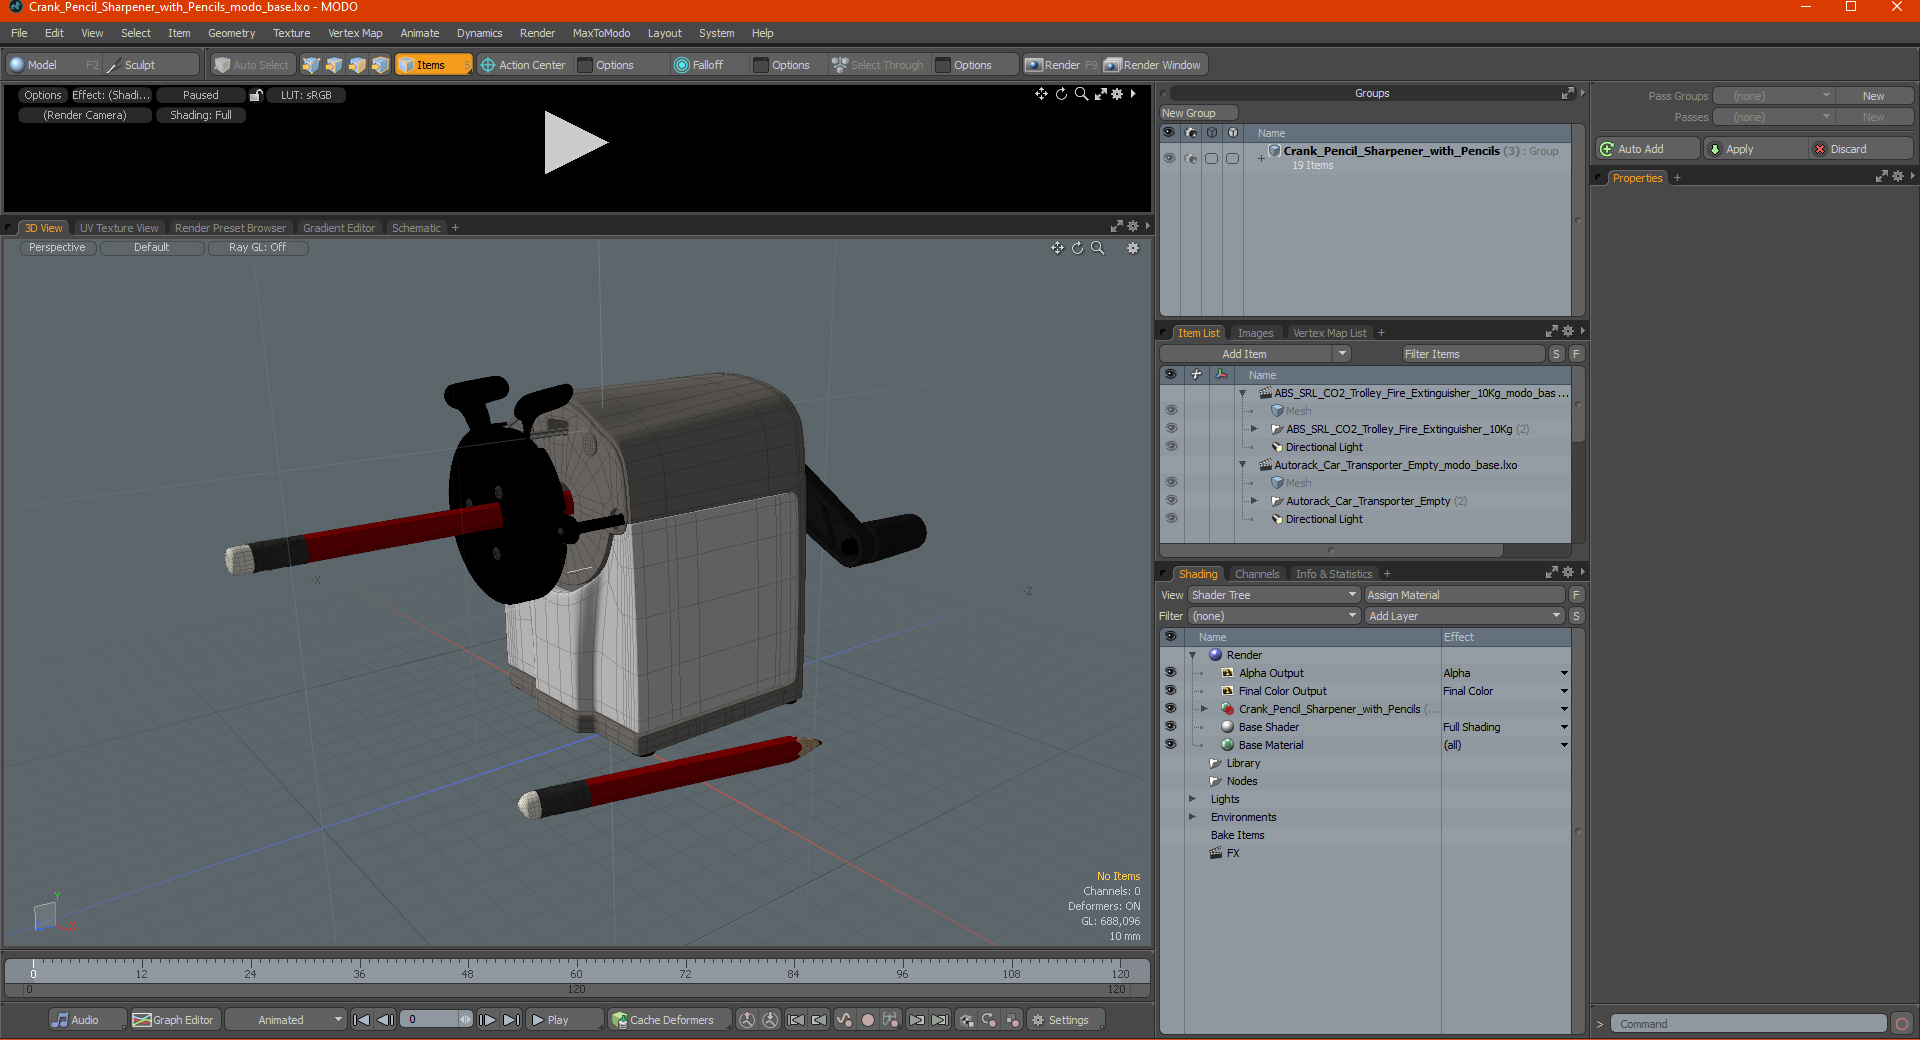Open Falloff menu
This screenshot has width=1920, height=1040.
pos(707,65)
